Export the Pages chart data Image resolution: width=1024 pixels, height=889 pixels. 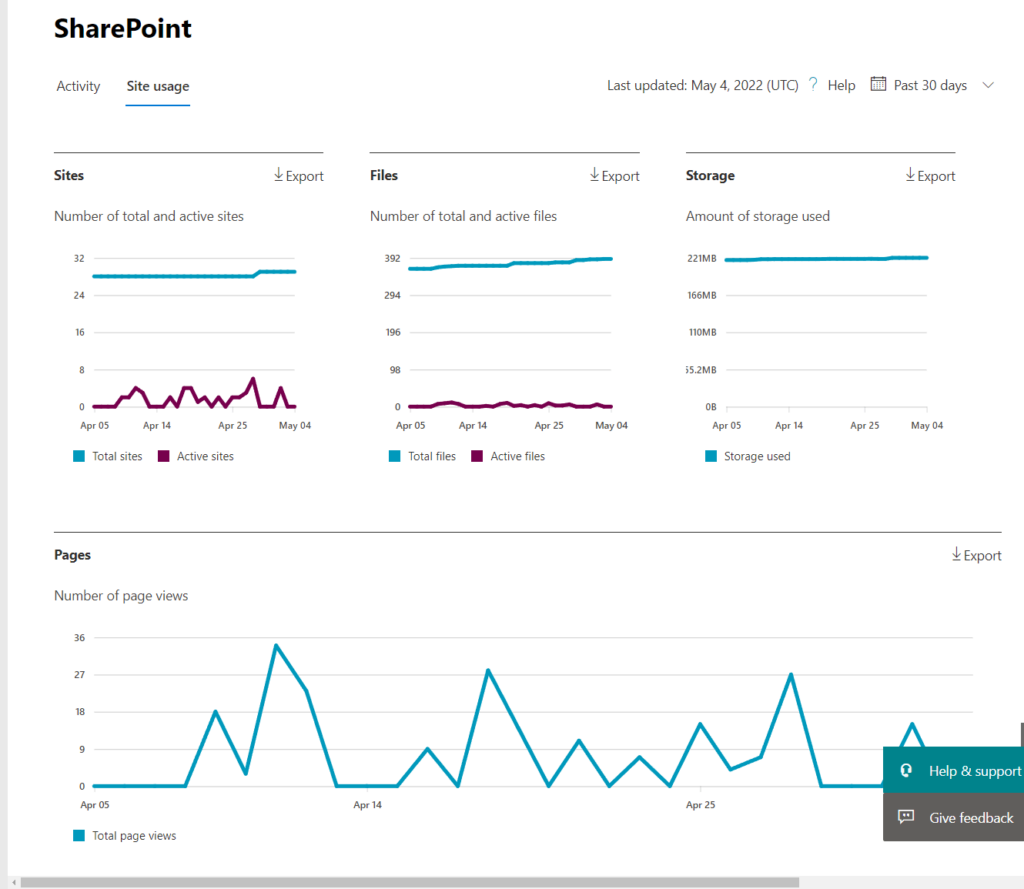[x=976, y=555]
